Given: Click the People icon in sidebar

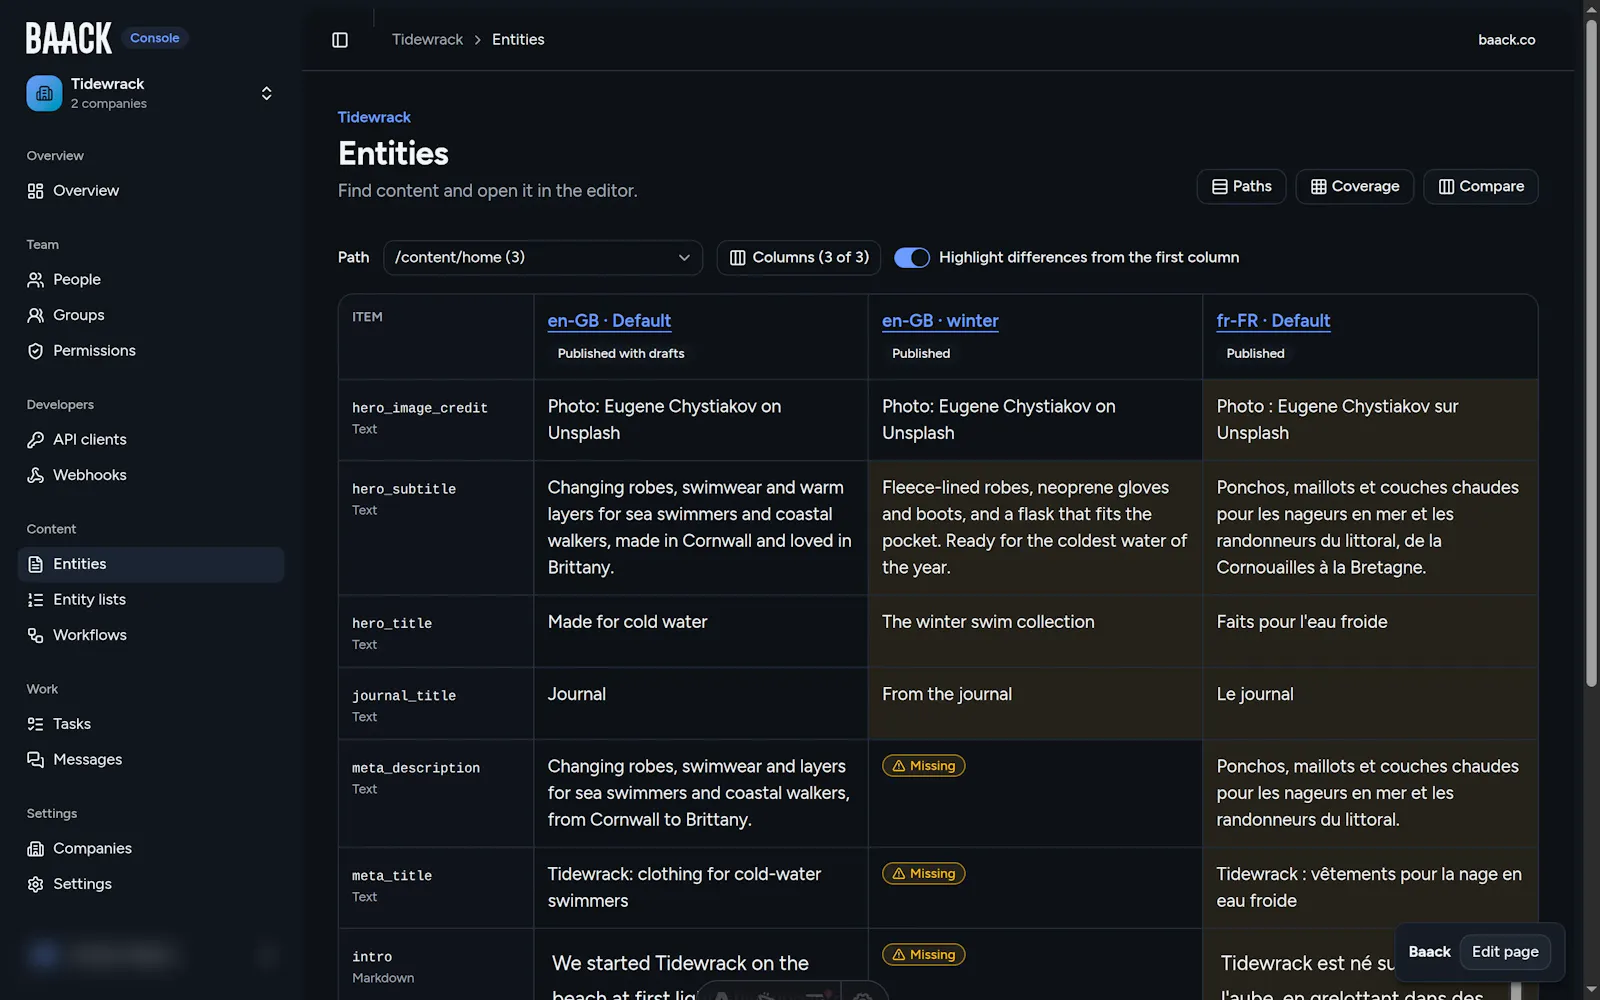Looking at the screenshot, I should point(36,280).
